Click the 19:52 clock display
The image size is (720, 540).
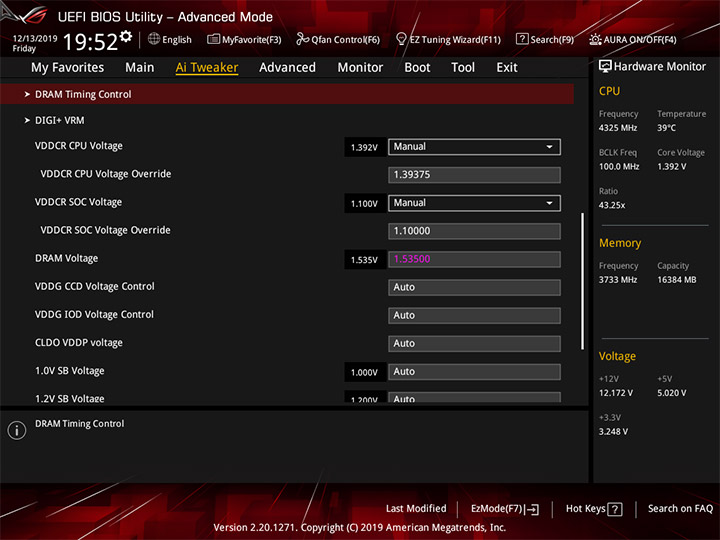click(90, 42)
